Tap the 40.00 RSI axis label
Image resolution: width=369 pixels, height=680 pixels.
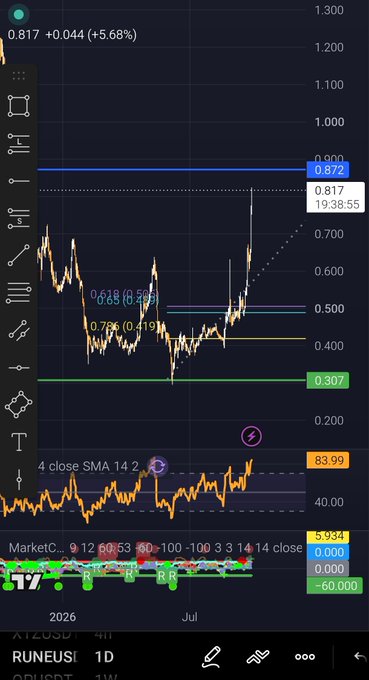pyautogui.click(x=329, y=502)
